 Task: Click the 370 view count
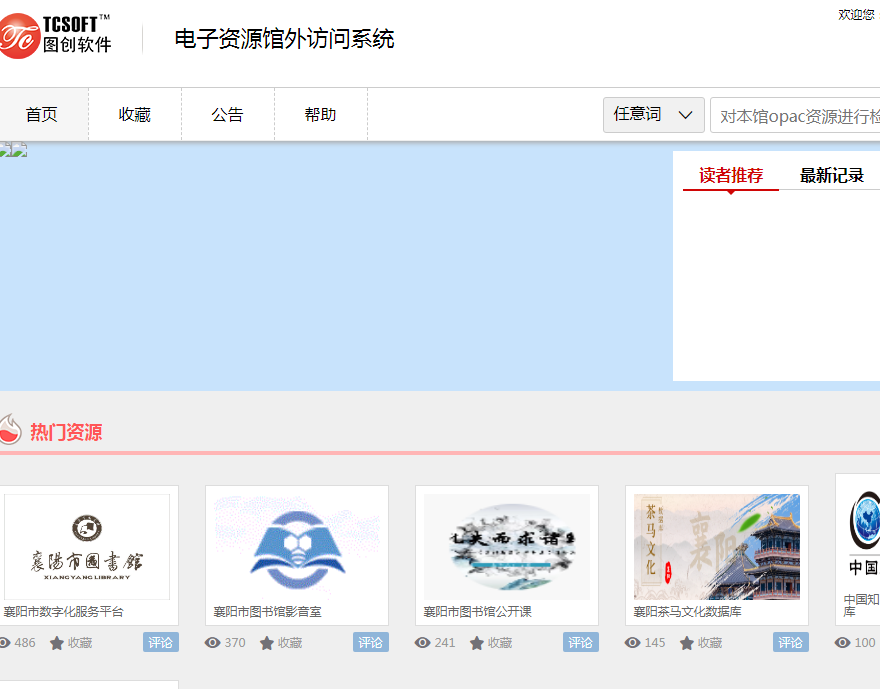click(x=235, y=642)
